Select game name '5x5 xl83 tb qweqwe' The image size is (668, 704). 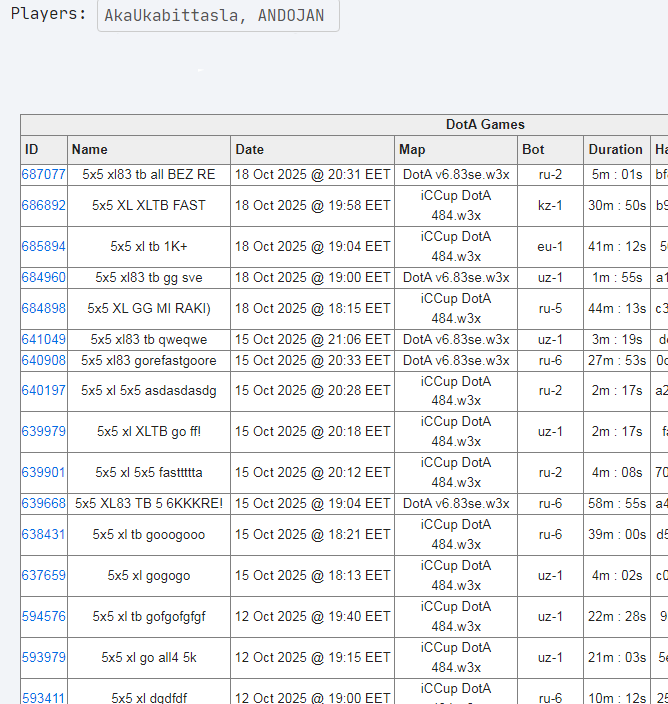(x=149, y=339)
